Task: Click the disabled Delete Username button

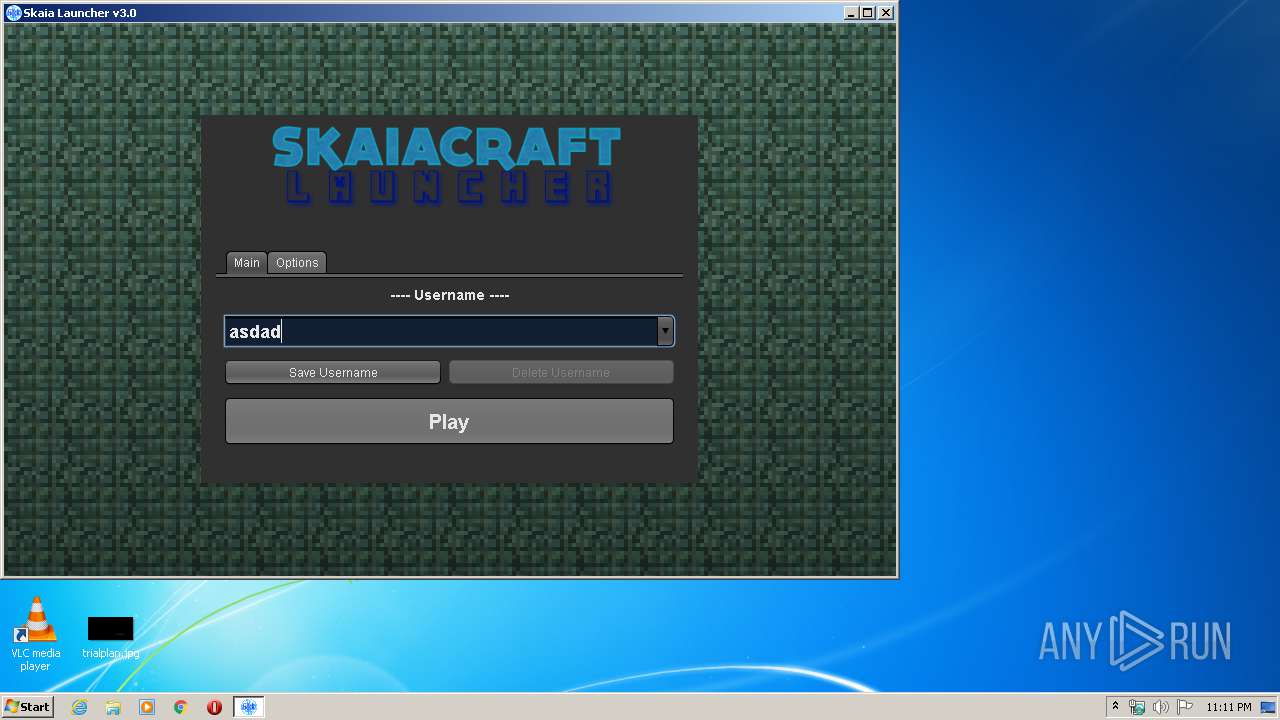Action: tap(561, 372)
